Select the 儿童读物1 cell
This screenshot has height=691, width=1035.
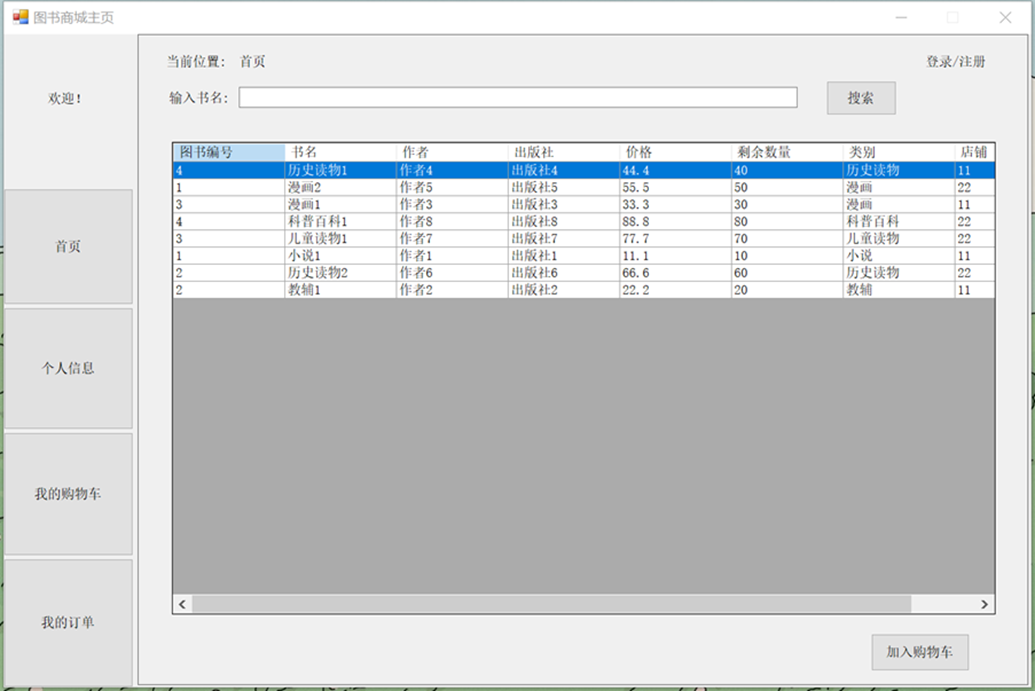(x=341, y=239)
